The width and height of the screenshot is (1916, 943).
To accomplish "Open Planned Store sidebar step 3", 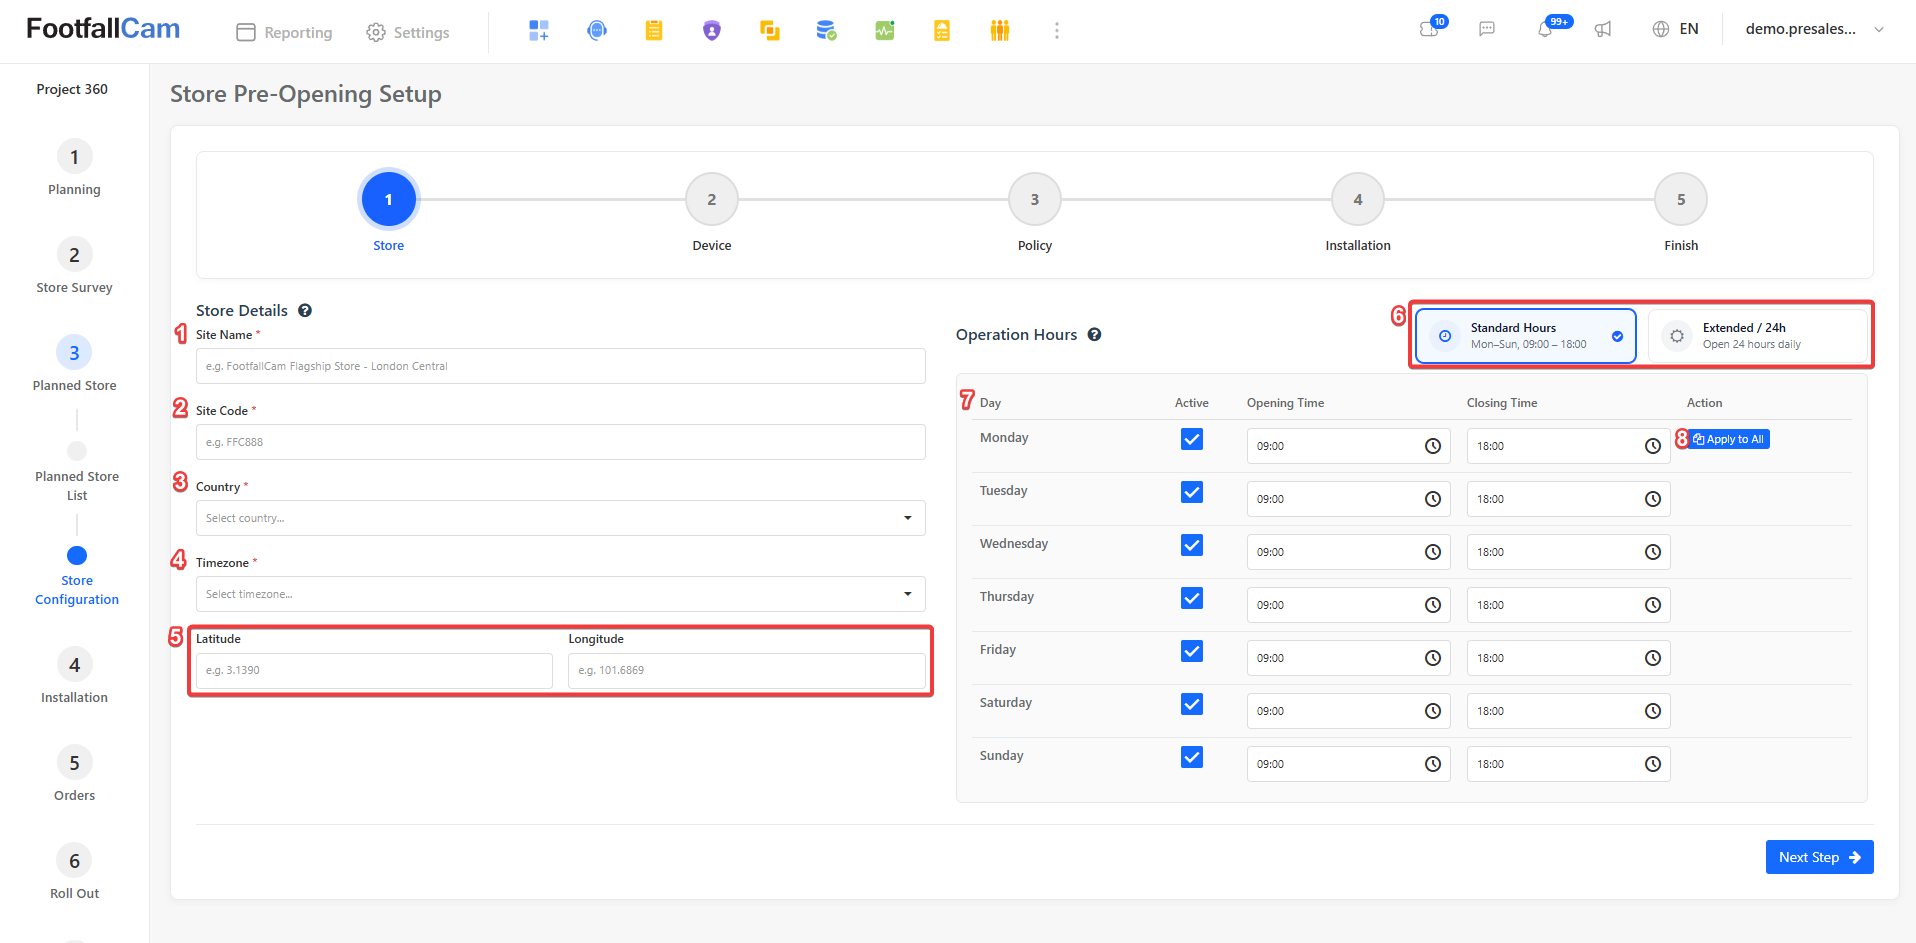I will 74,364.
